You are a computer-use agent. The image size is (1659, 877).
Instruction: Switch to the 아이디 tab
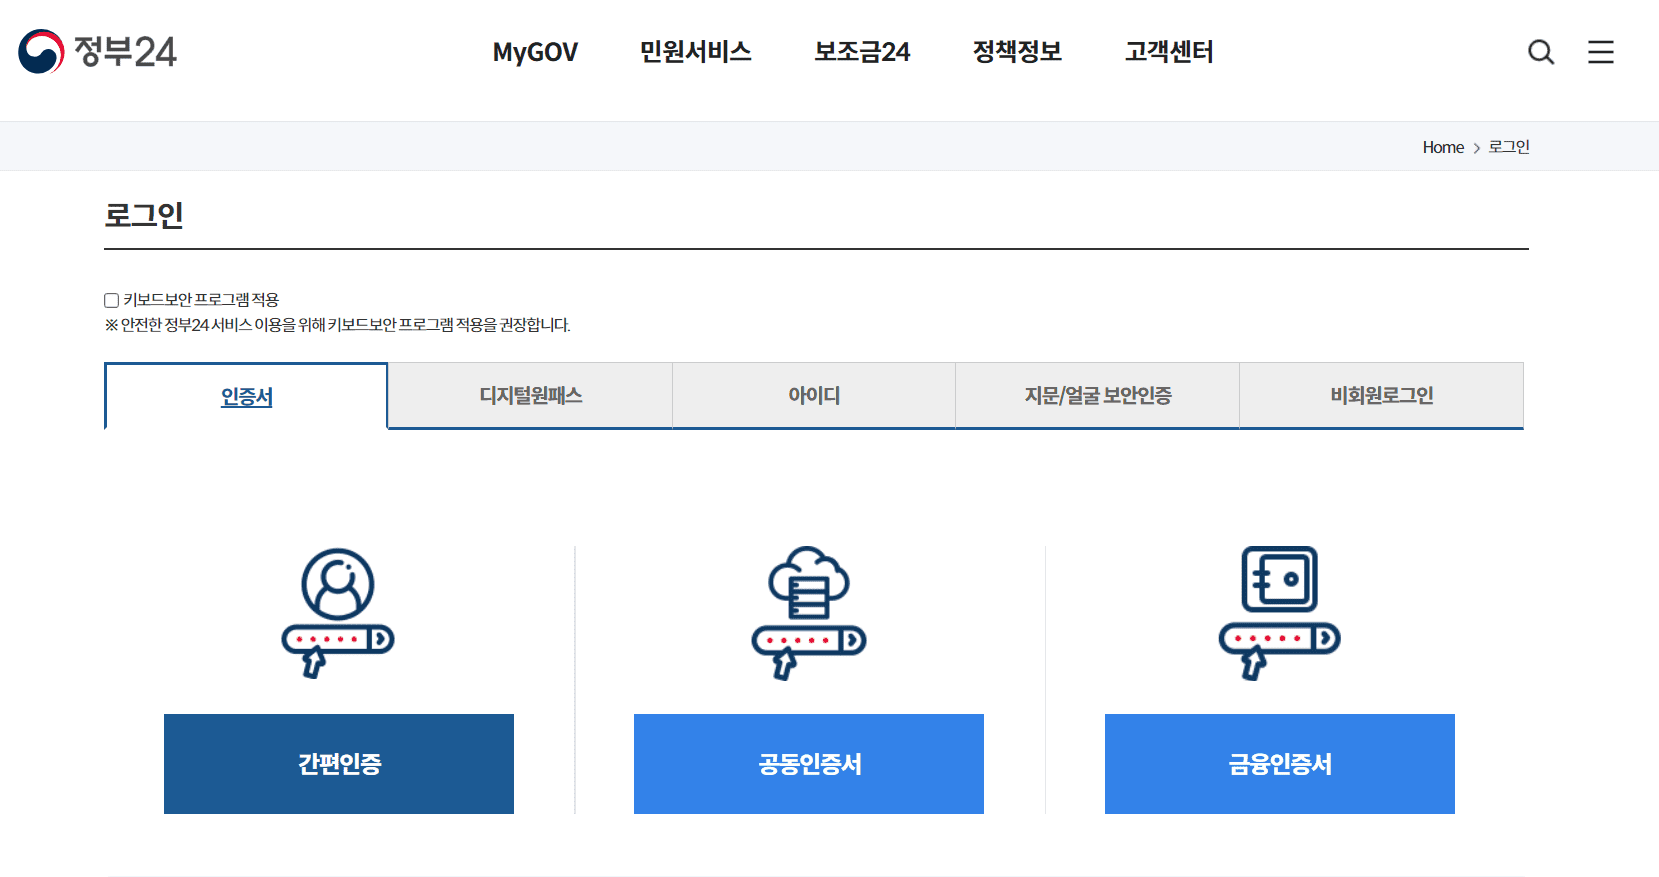[x=814, y=395]
